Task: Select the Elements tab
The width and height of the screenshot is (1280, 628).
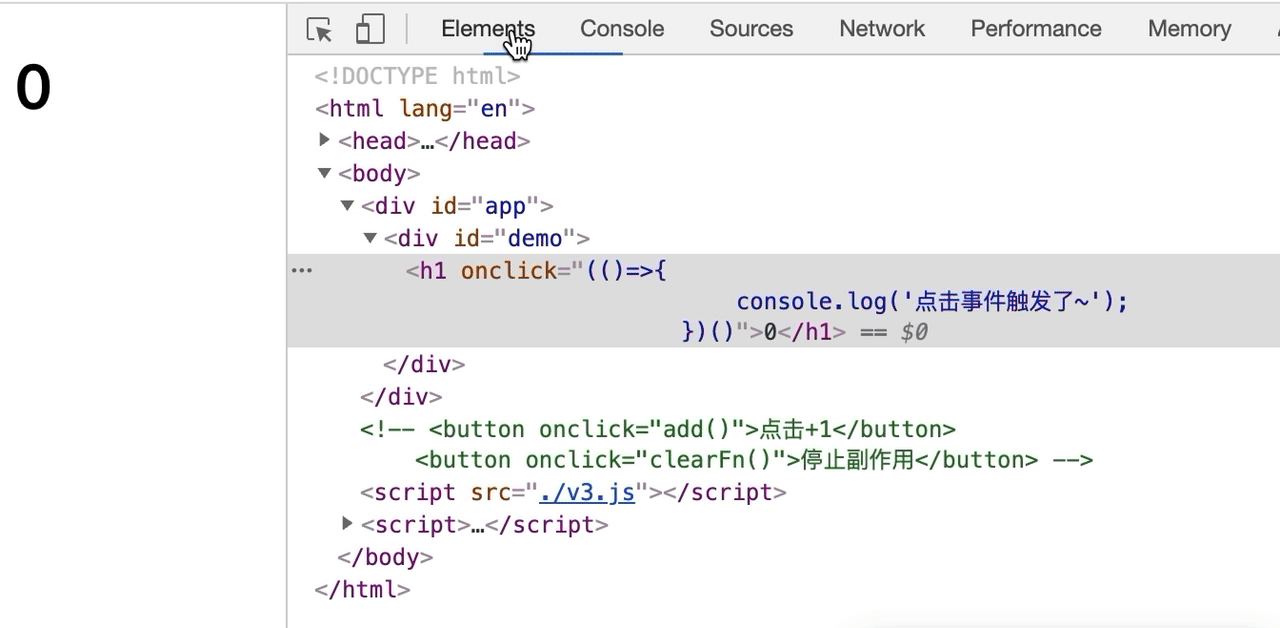Action: (x=487, y=29)
